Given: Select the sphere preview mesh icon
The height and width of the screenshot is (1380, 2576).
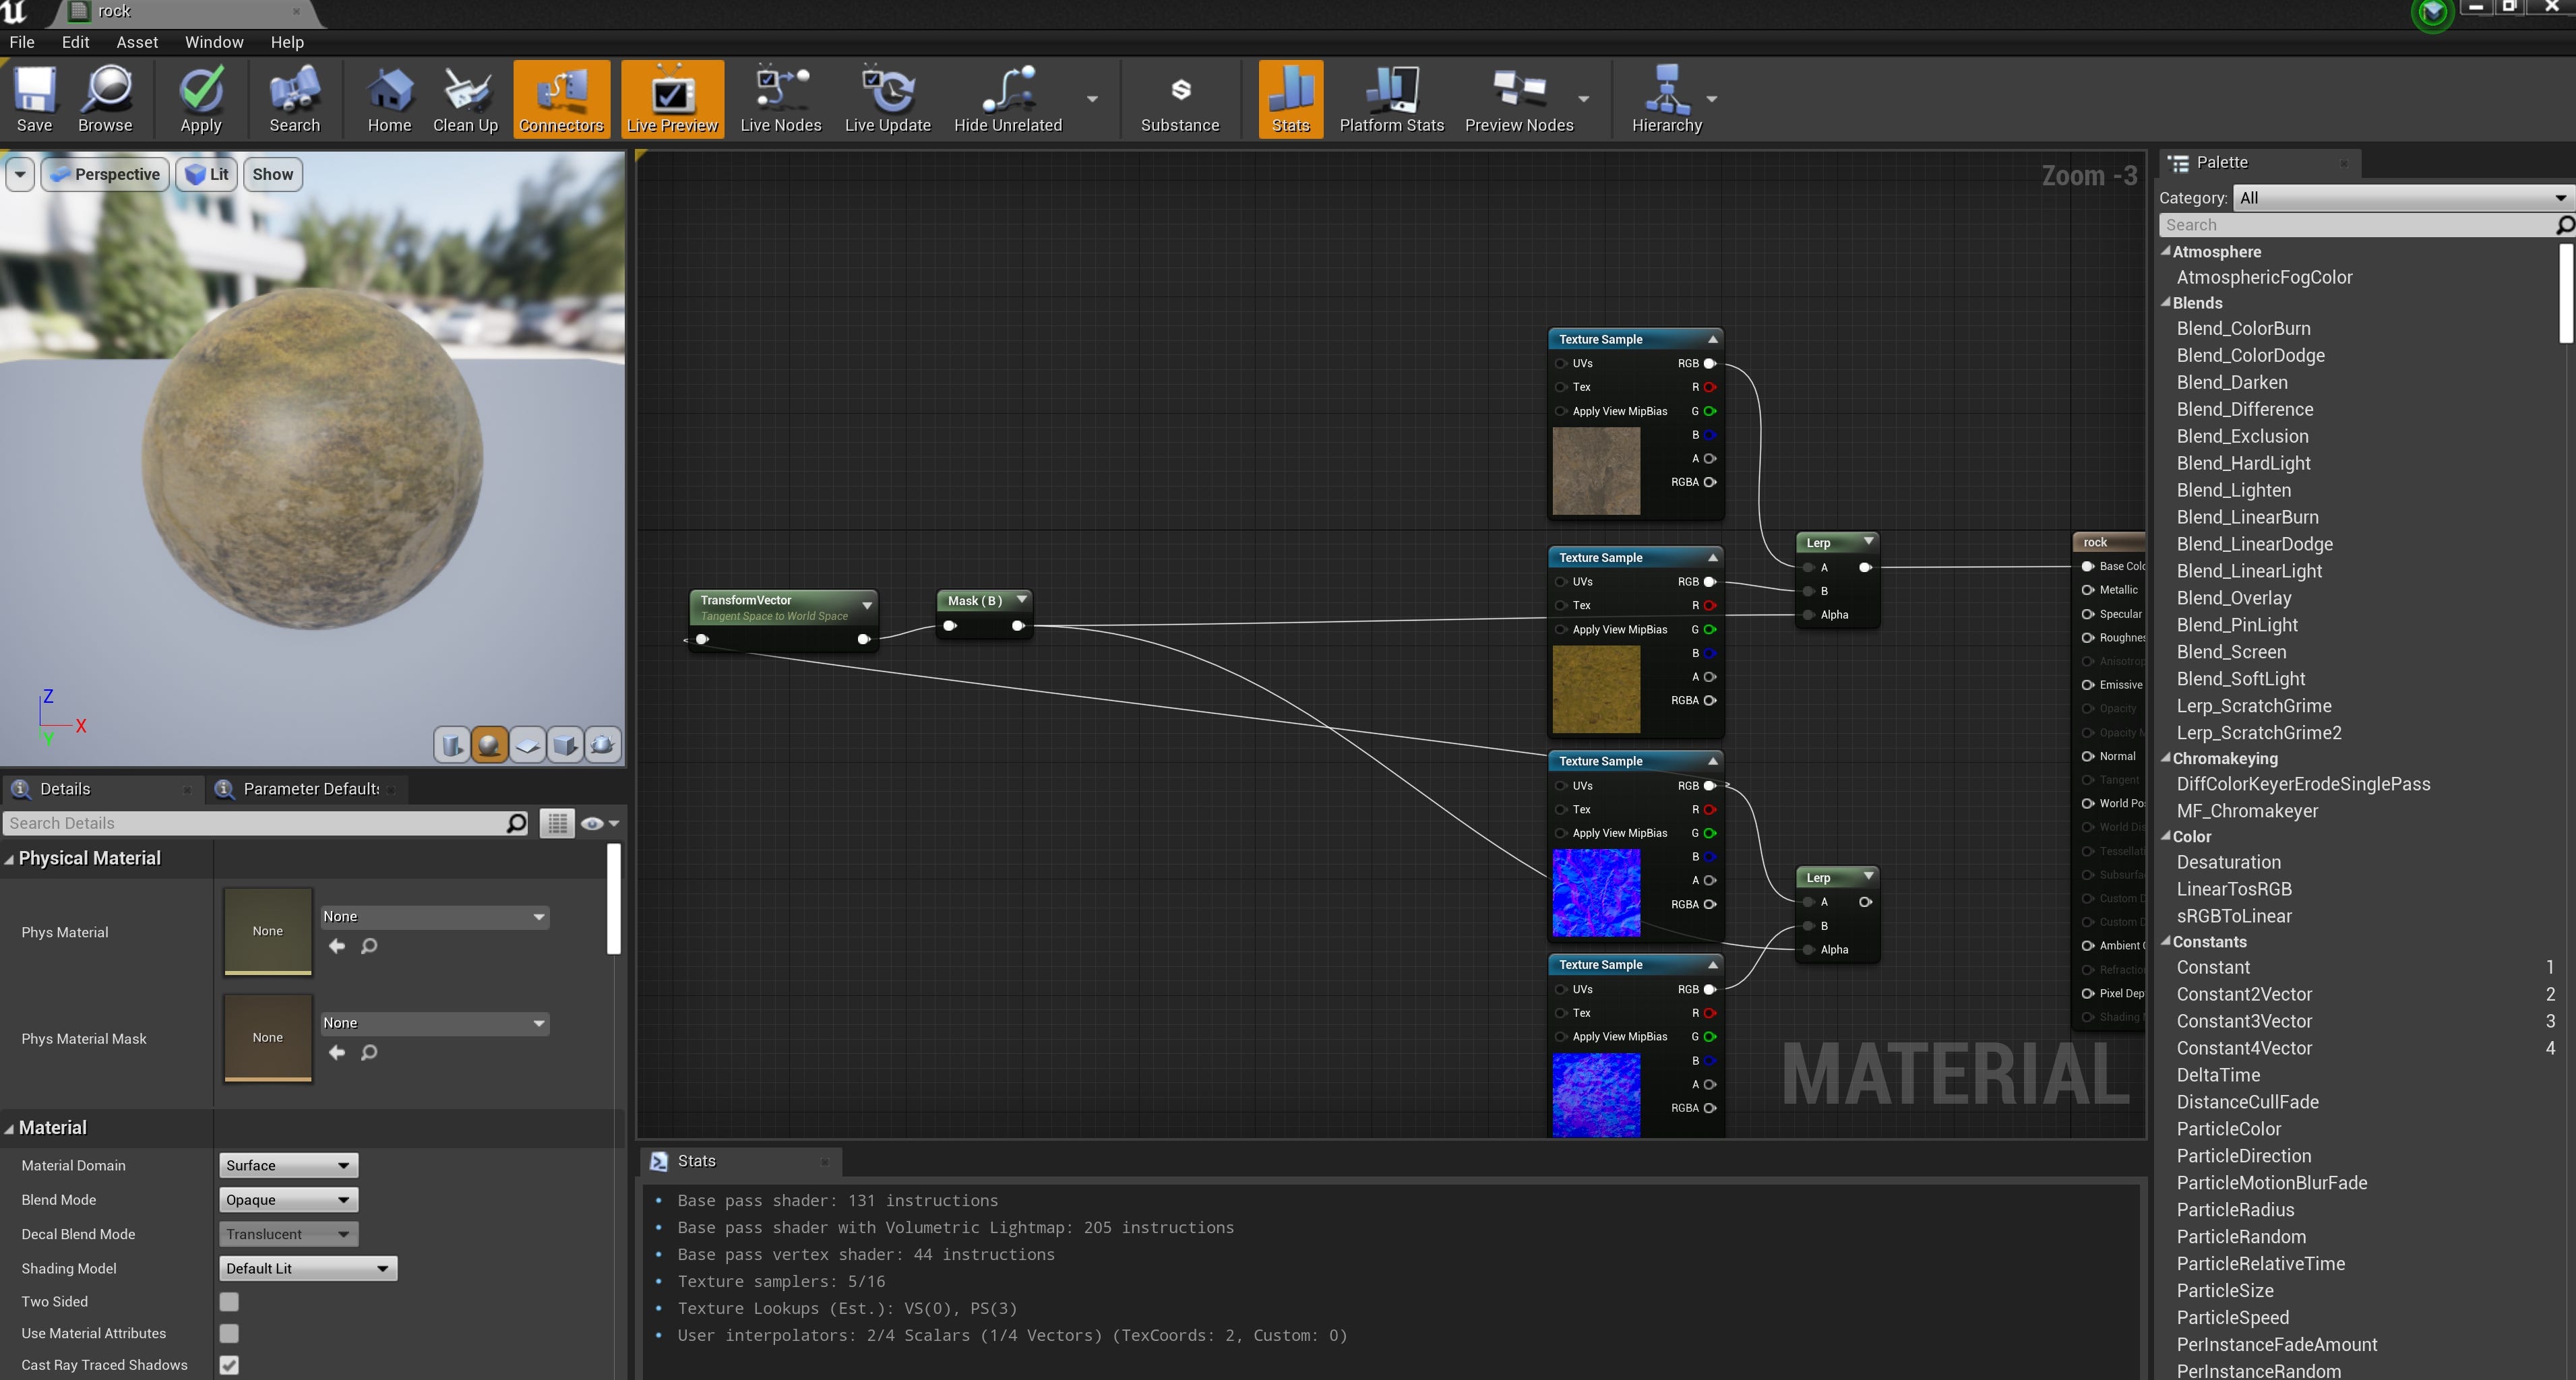Looking at the screenshot, I should (489, 744).
